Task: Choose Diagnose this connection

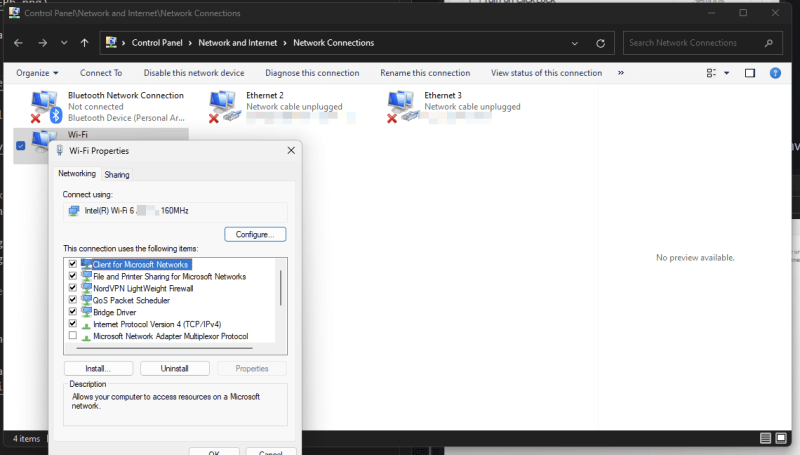Action: [312, 73]
